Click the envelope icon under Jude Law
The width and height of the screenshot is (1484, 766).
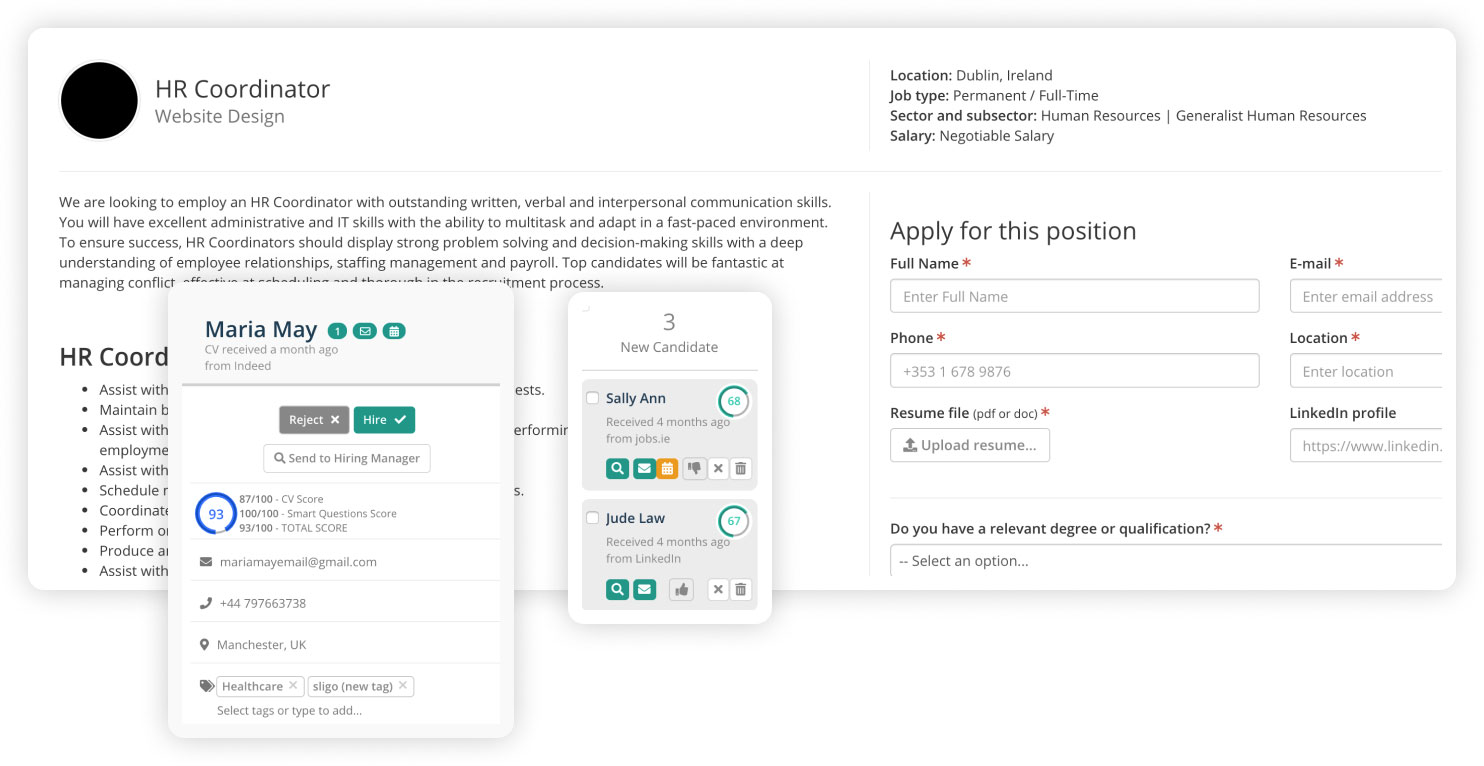pyautogui.click(x=644, y=590)
